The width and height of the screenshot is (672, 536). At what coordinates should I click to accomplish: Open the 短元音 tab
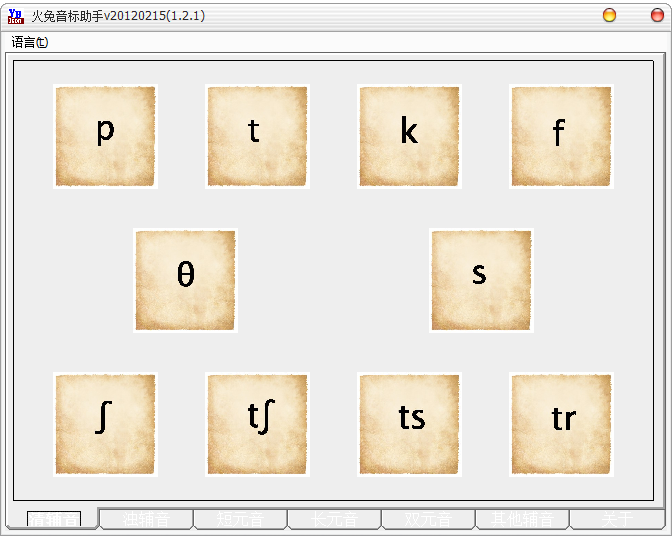(240, 519)
